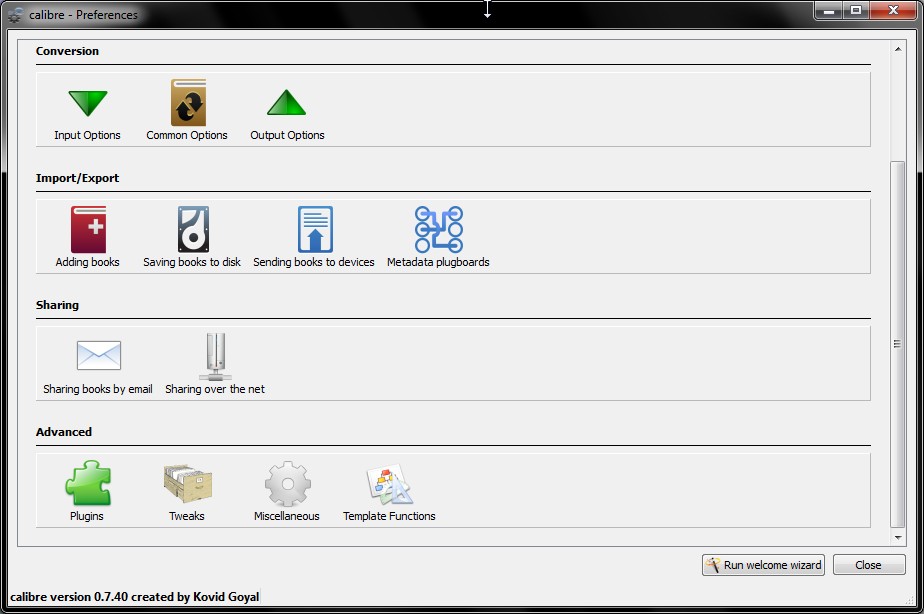Maximize the Preferences window
The image size is (924, 614).
[856, 10]
